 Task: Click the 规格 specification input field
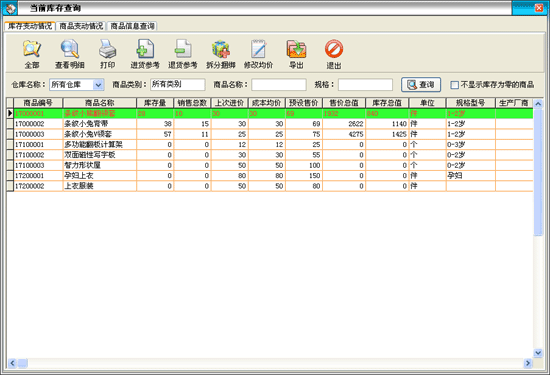click(x=365, y=85)
